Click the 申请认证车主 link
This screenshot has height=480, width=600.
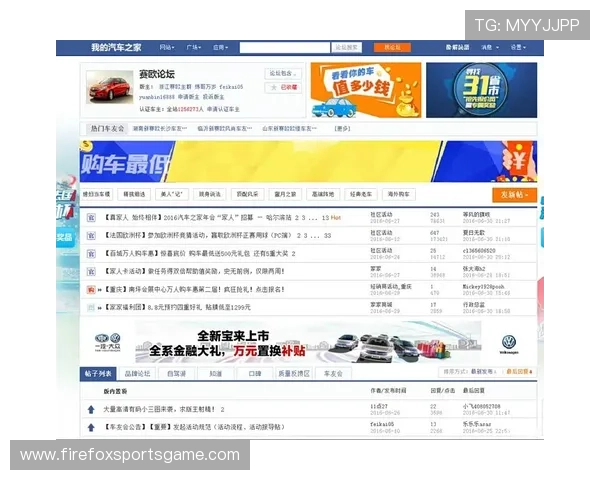tap(223, 109)
